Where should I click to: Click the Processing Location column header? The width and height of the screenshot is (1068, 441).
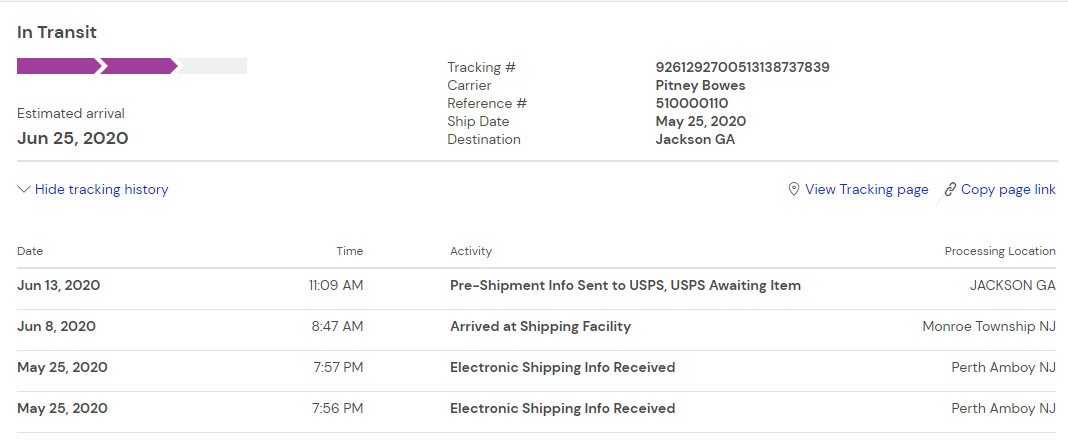click(999, 251)
